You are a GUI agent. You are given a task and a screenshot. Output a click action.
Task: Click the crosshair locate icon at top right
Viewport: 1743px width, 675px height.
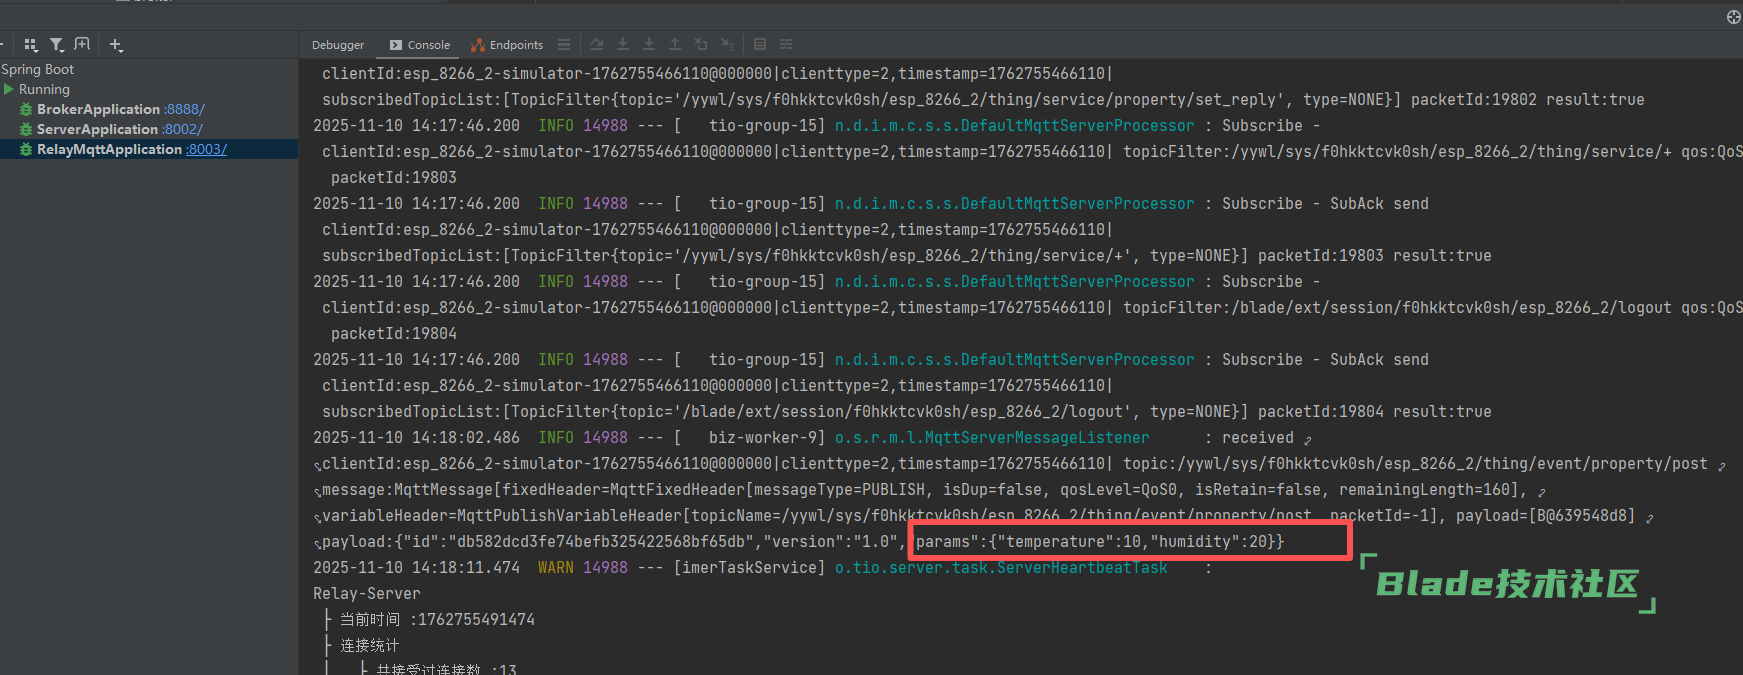click(x=1733, y=16)
